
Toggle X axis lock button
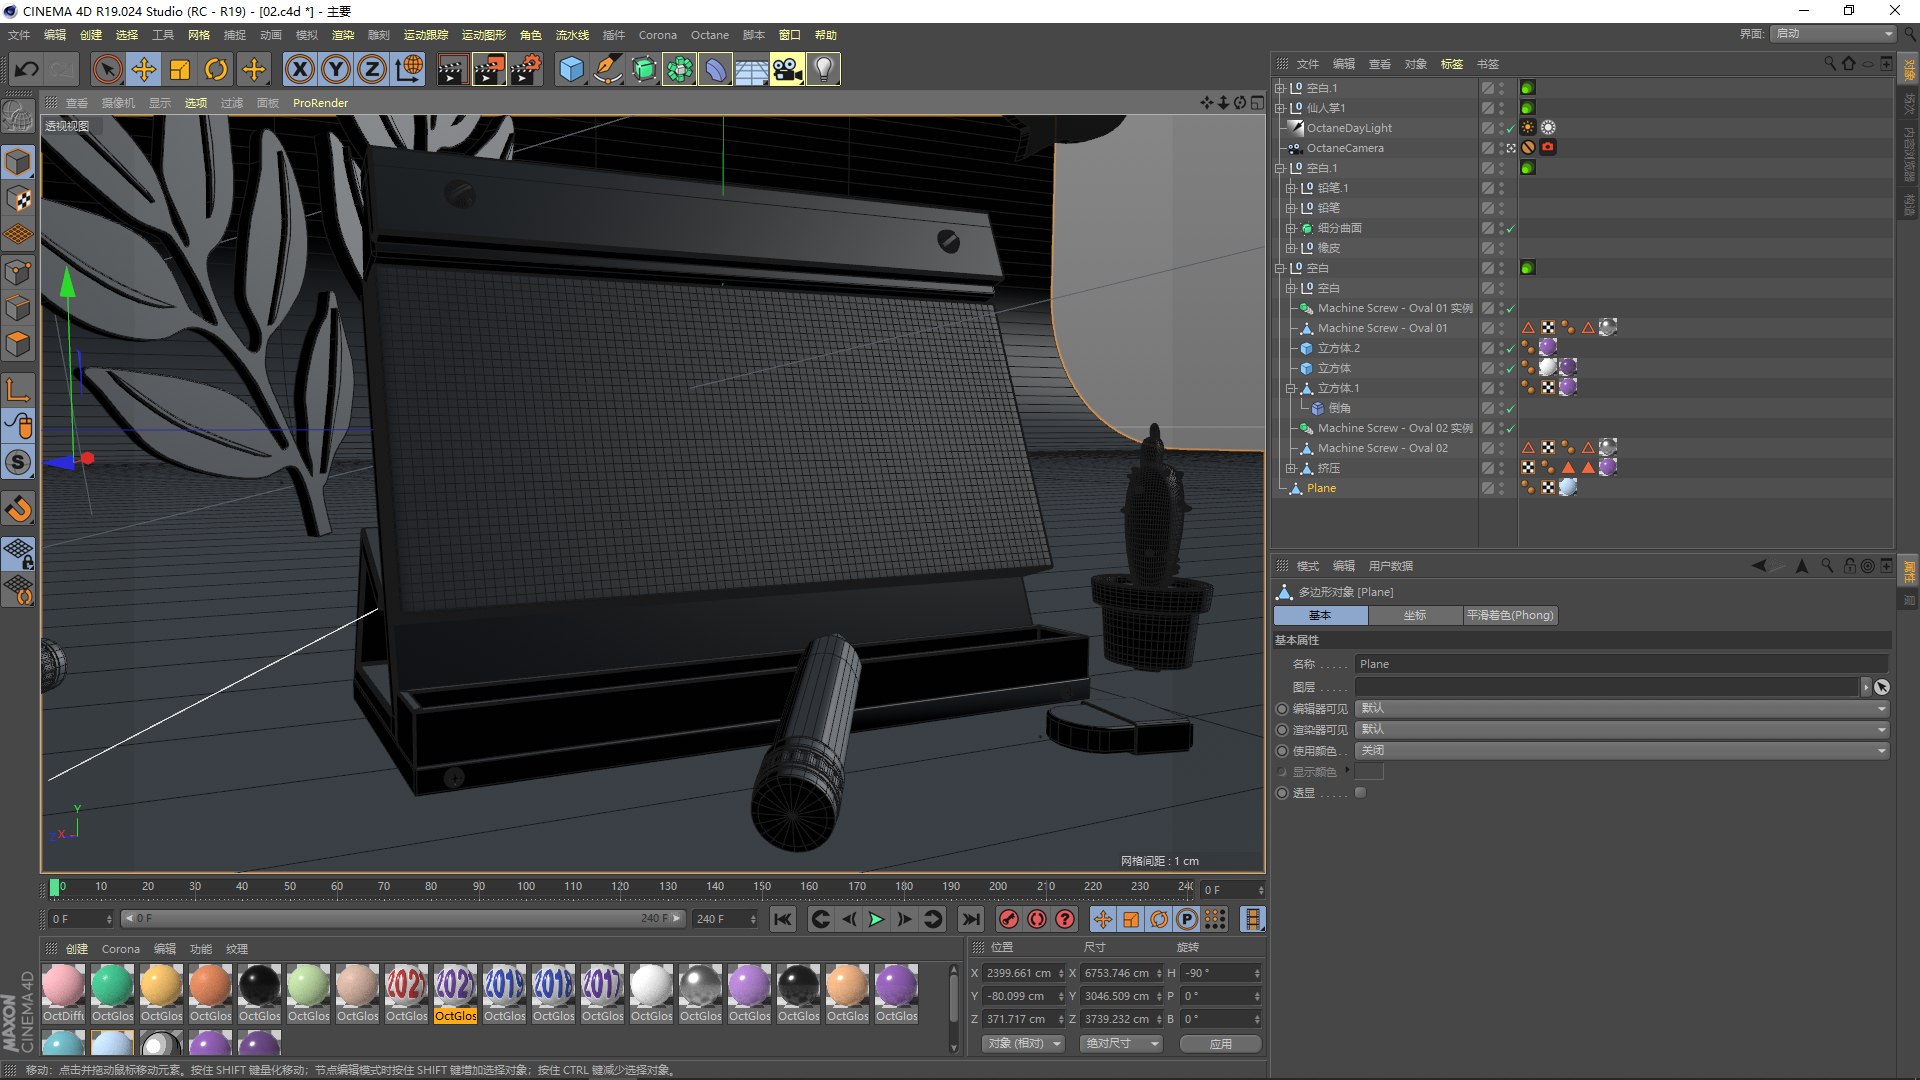[x=299, y=69]
